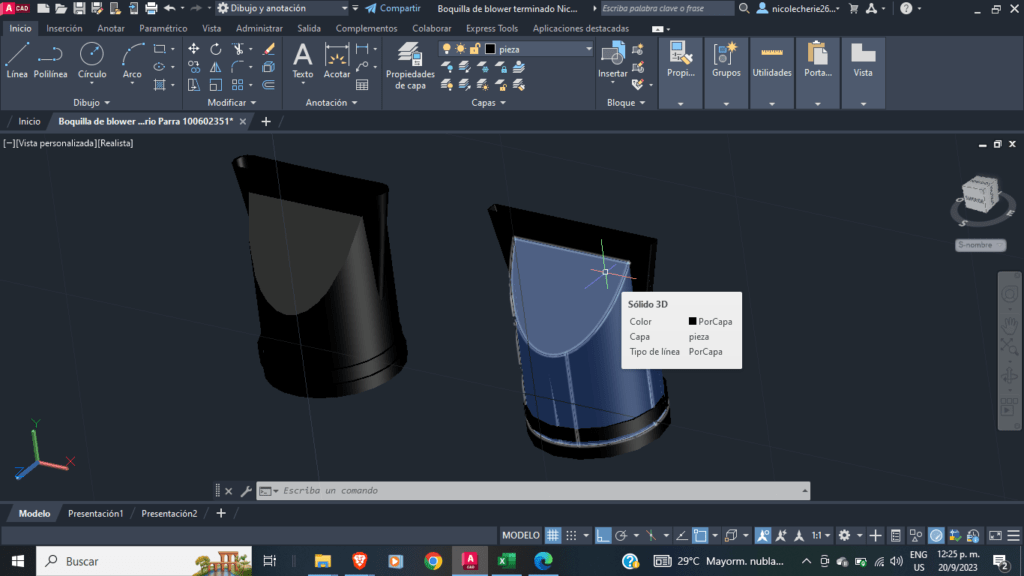Toggle layer freeze sun icon
Screen dimensions: 1024x576
pos(460,49)
